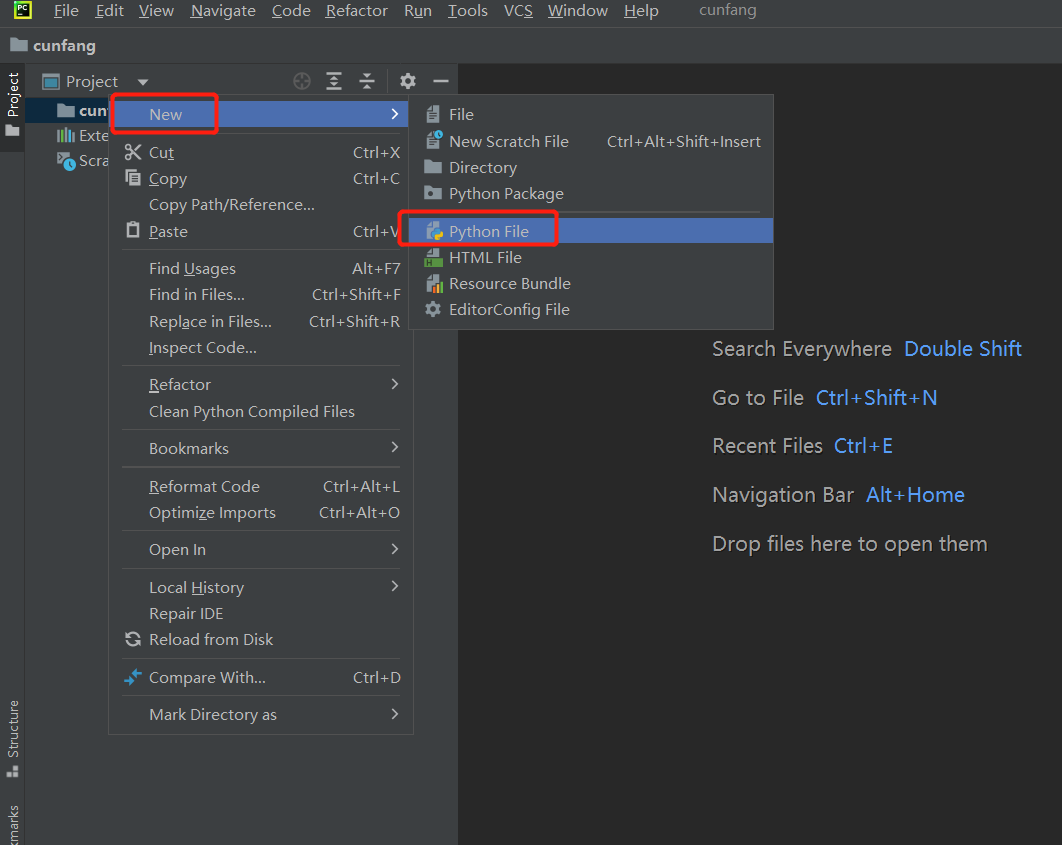
Task: Click the EditorConfig gear icon
Action: [433, 309]
